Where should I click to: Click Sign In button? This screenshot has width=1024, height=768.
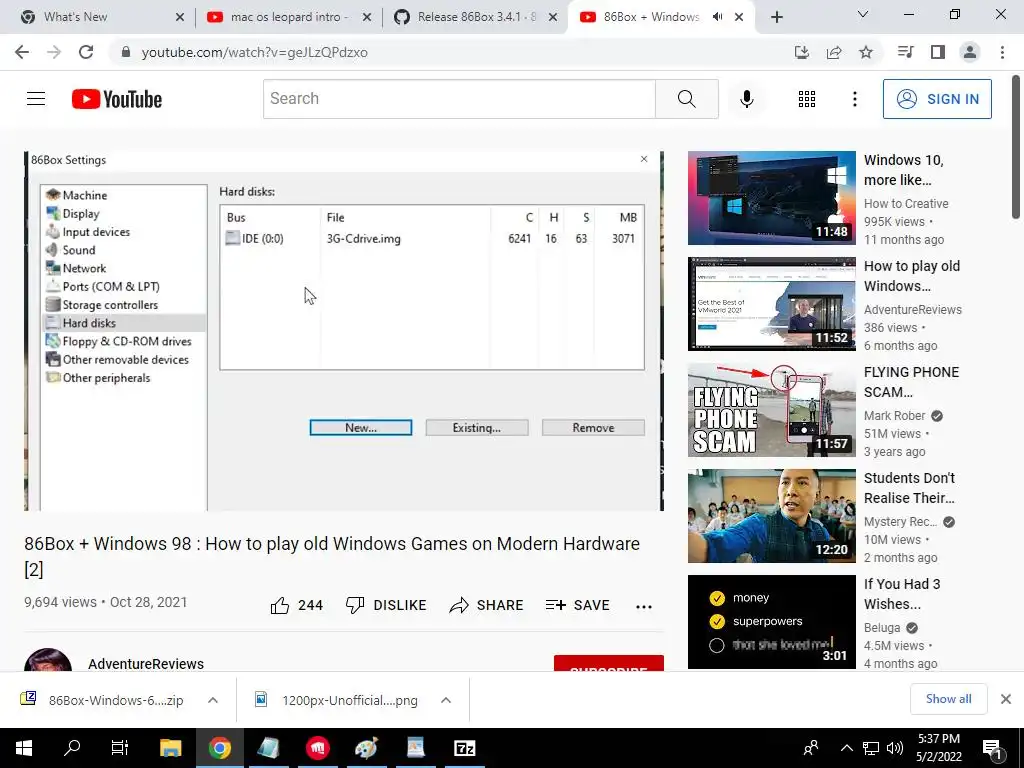click(x=937, y=99)
